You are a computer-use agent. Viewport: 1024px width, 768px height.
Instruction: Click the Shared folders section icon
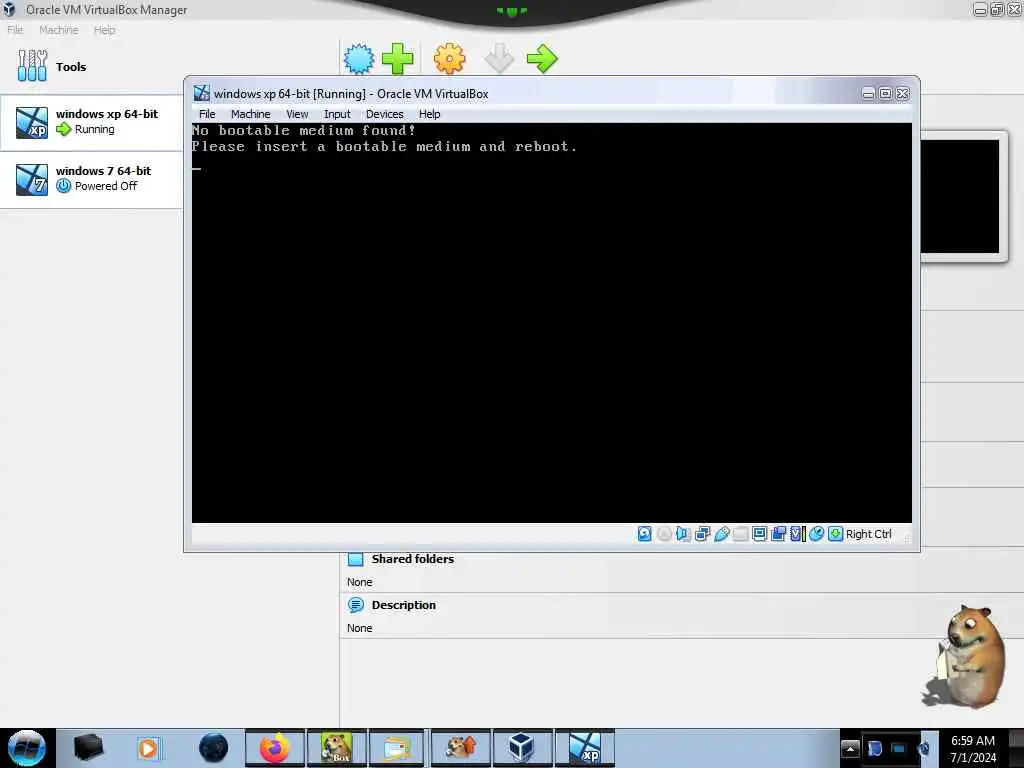point(355,559)
